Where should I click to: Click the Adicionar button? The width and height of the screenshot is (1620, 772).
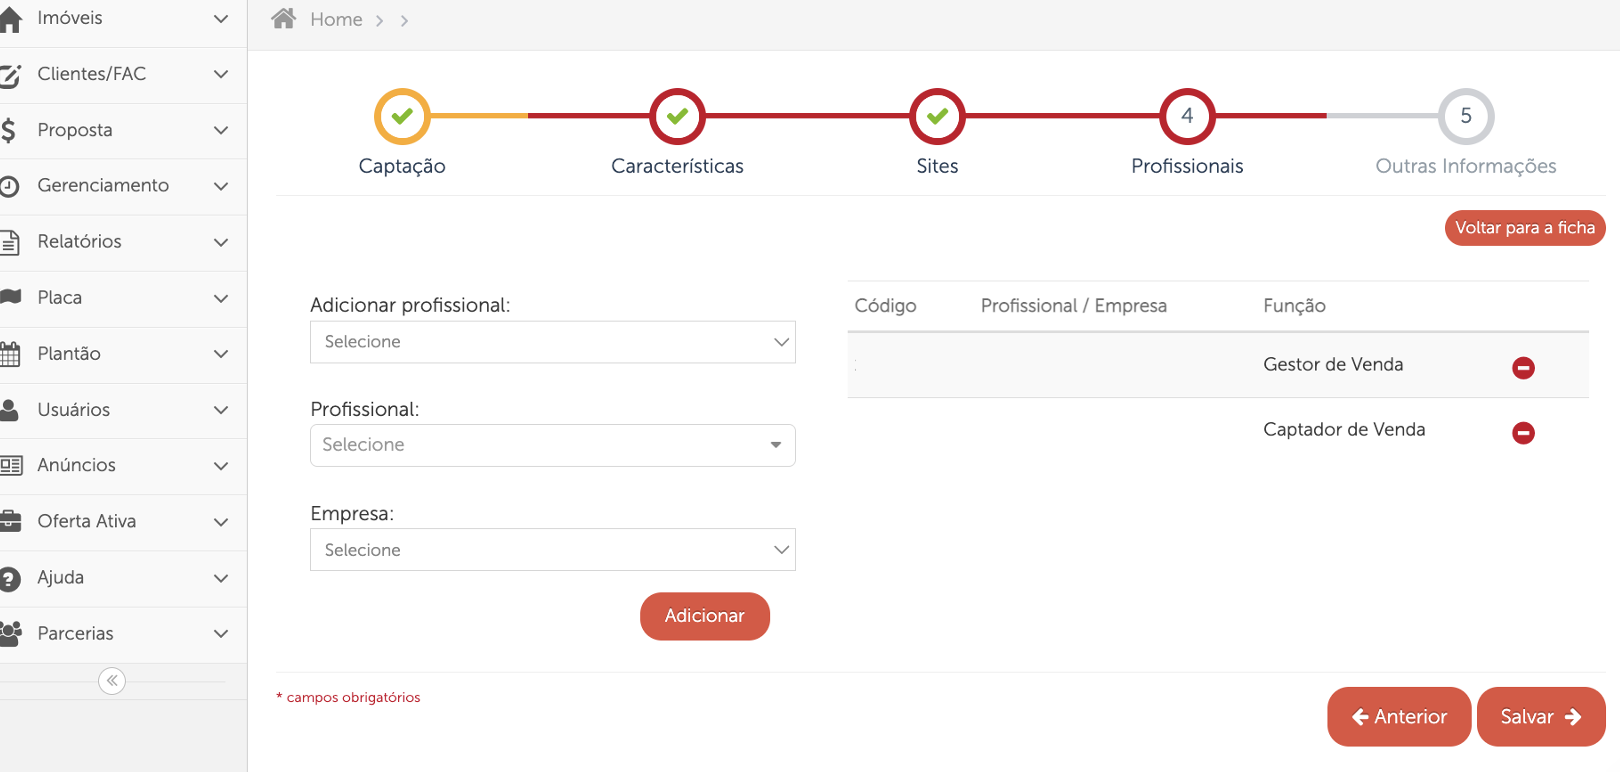(x=704, y=616)
